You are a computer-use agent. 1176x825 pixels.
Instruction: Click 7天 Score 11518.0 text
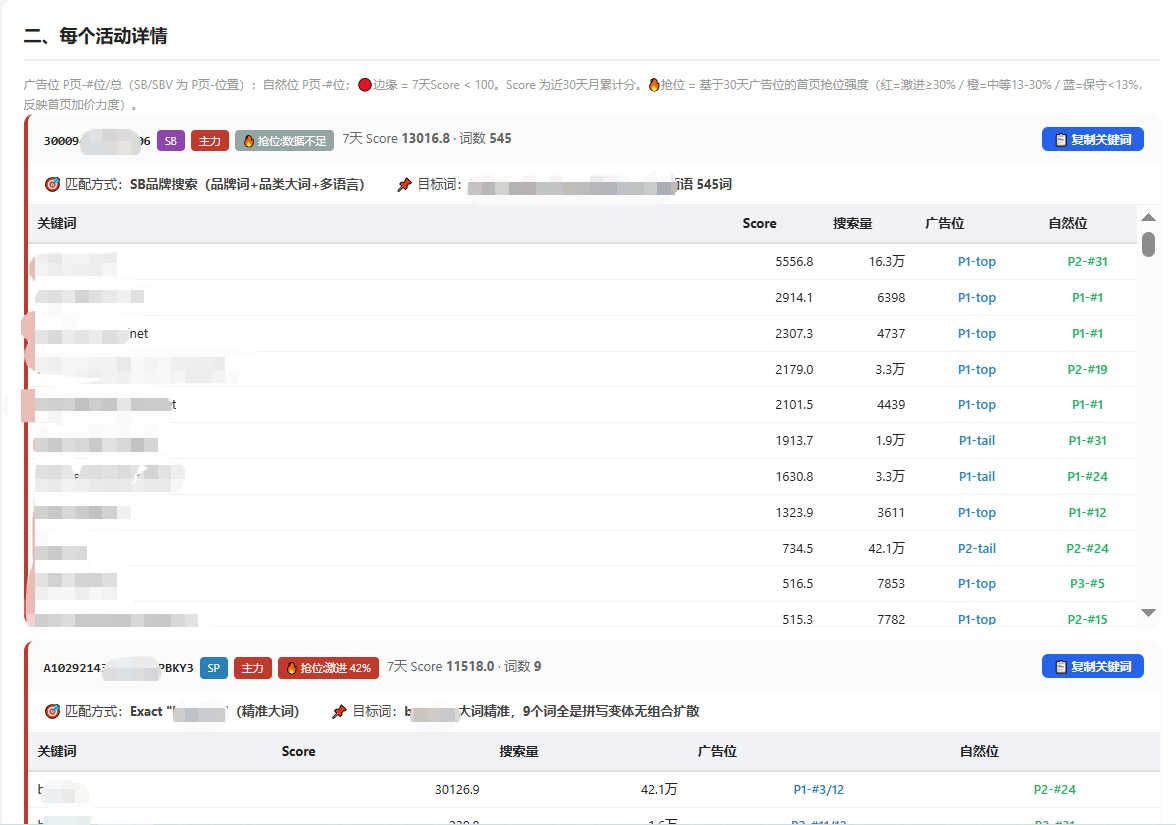click(x=441, y=666)
